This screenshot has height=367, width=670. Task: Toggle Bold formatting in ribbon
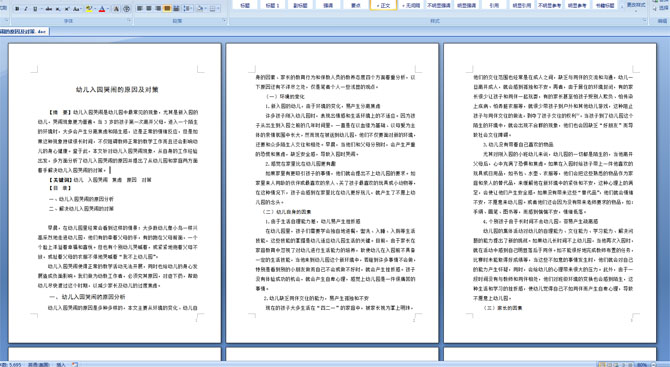pos(17,9)
